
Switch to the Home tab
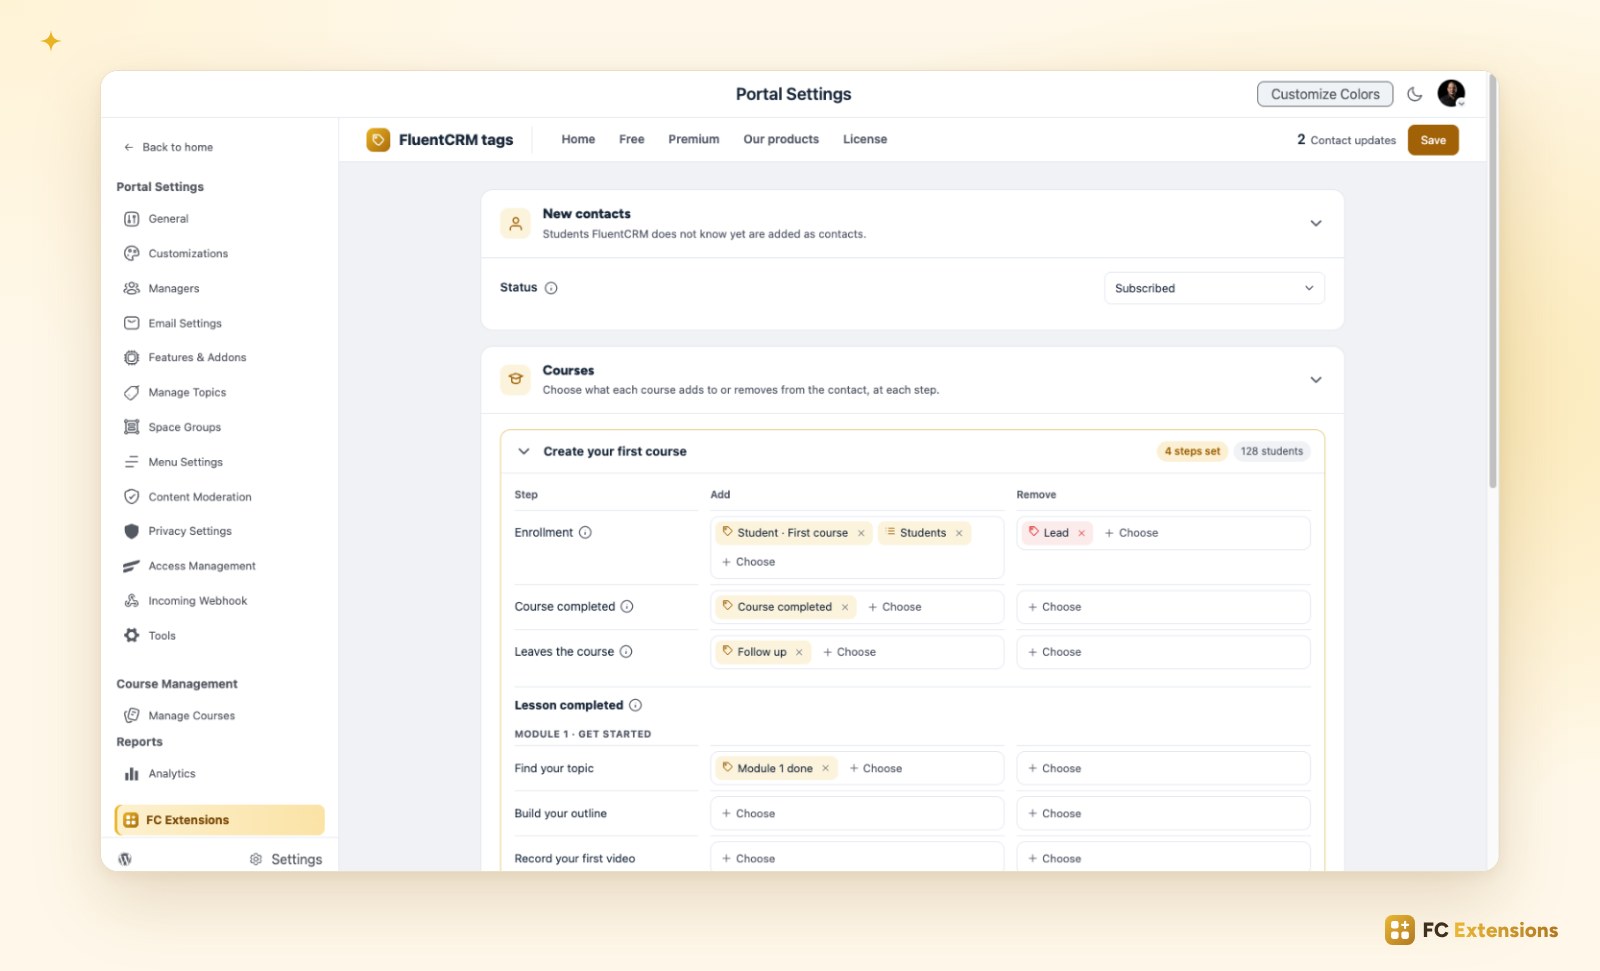tap(578, 140)
